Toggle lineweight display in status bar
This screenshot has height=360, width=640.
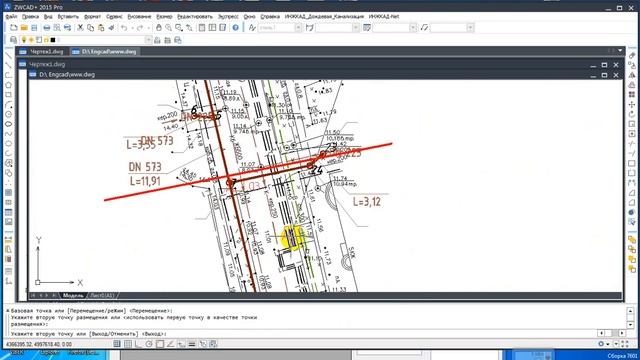coord(192,344)
